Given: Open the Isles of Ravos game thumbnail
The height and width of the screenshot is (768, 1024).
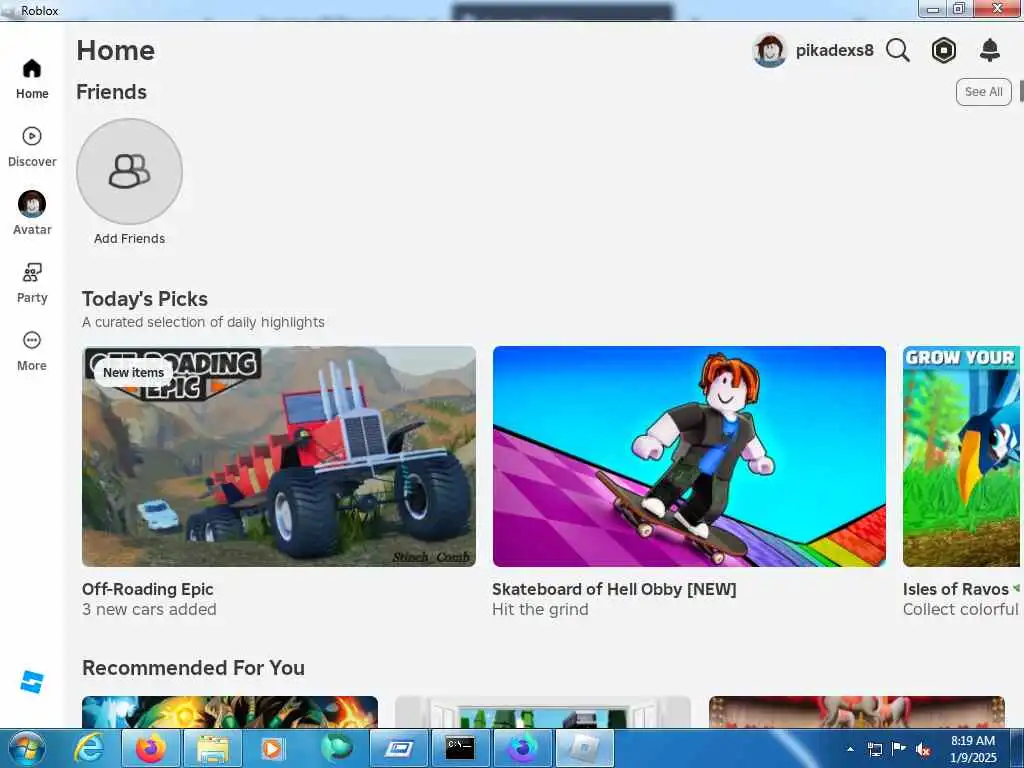Looking at the screenshot, I should (961, 456).
